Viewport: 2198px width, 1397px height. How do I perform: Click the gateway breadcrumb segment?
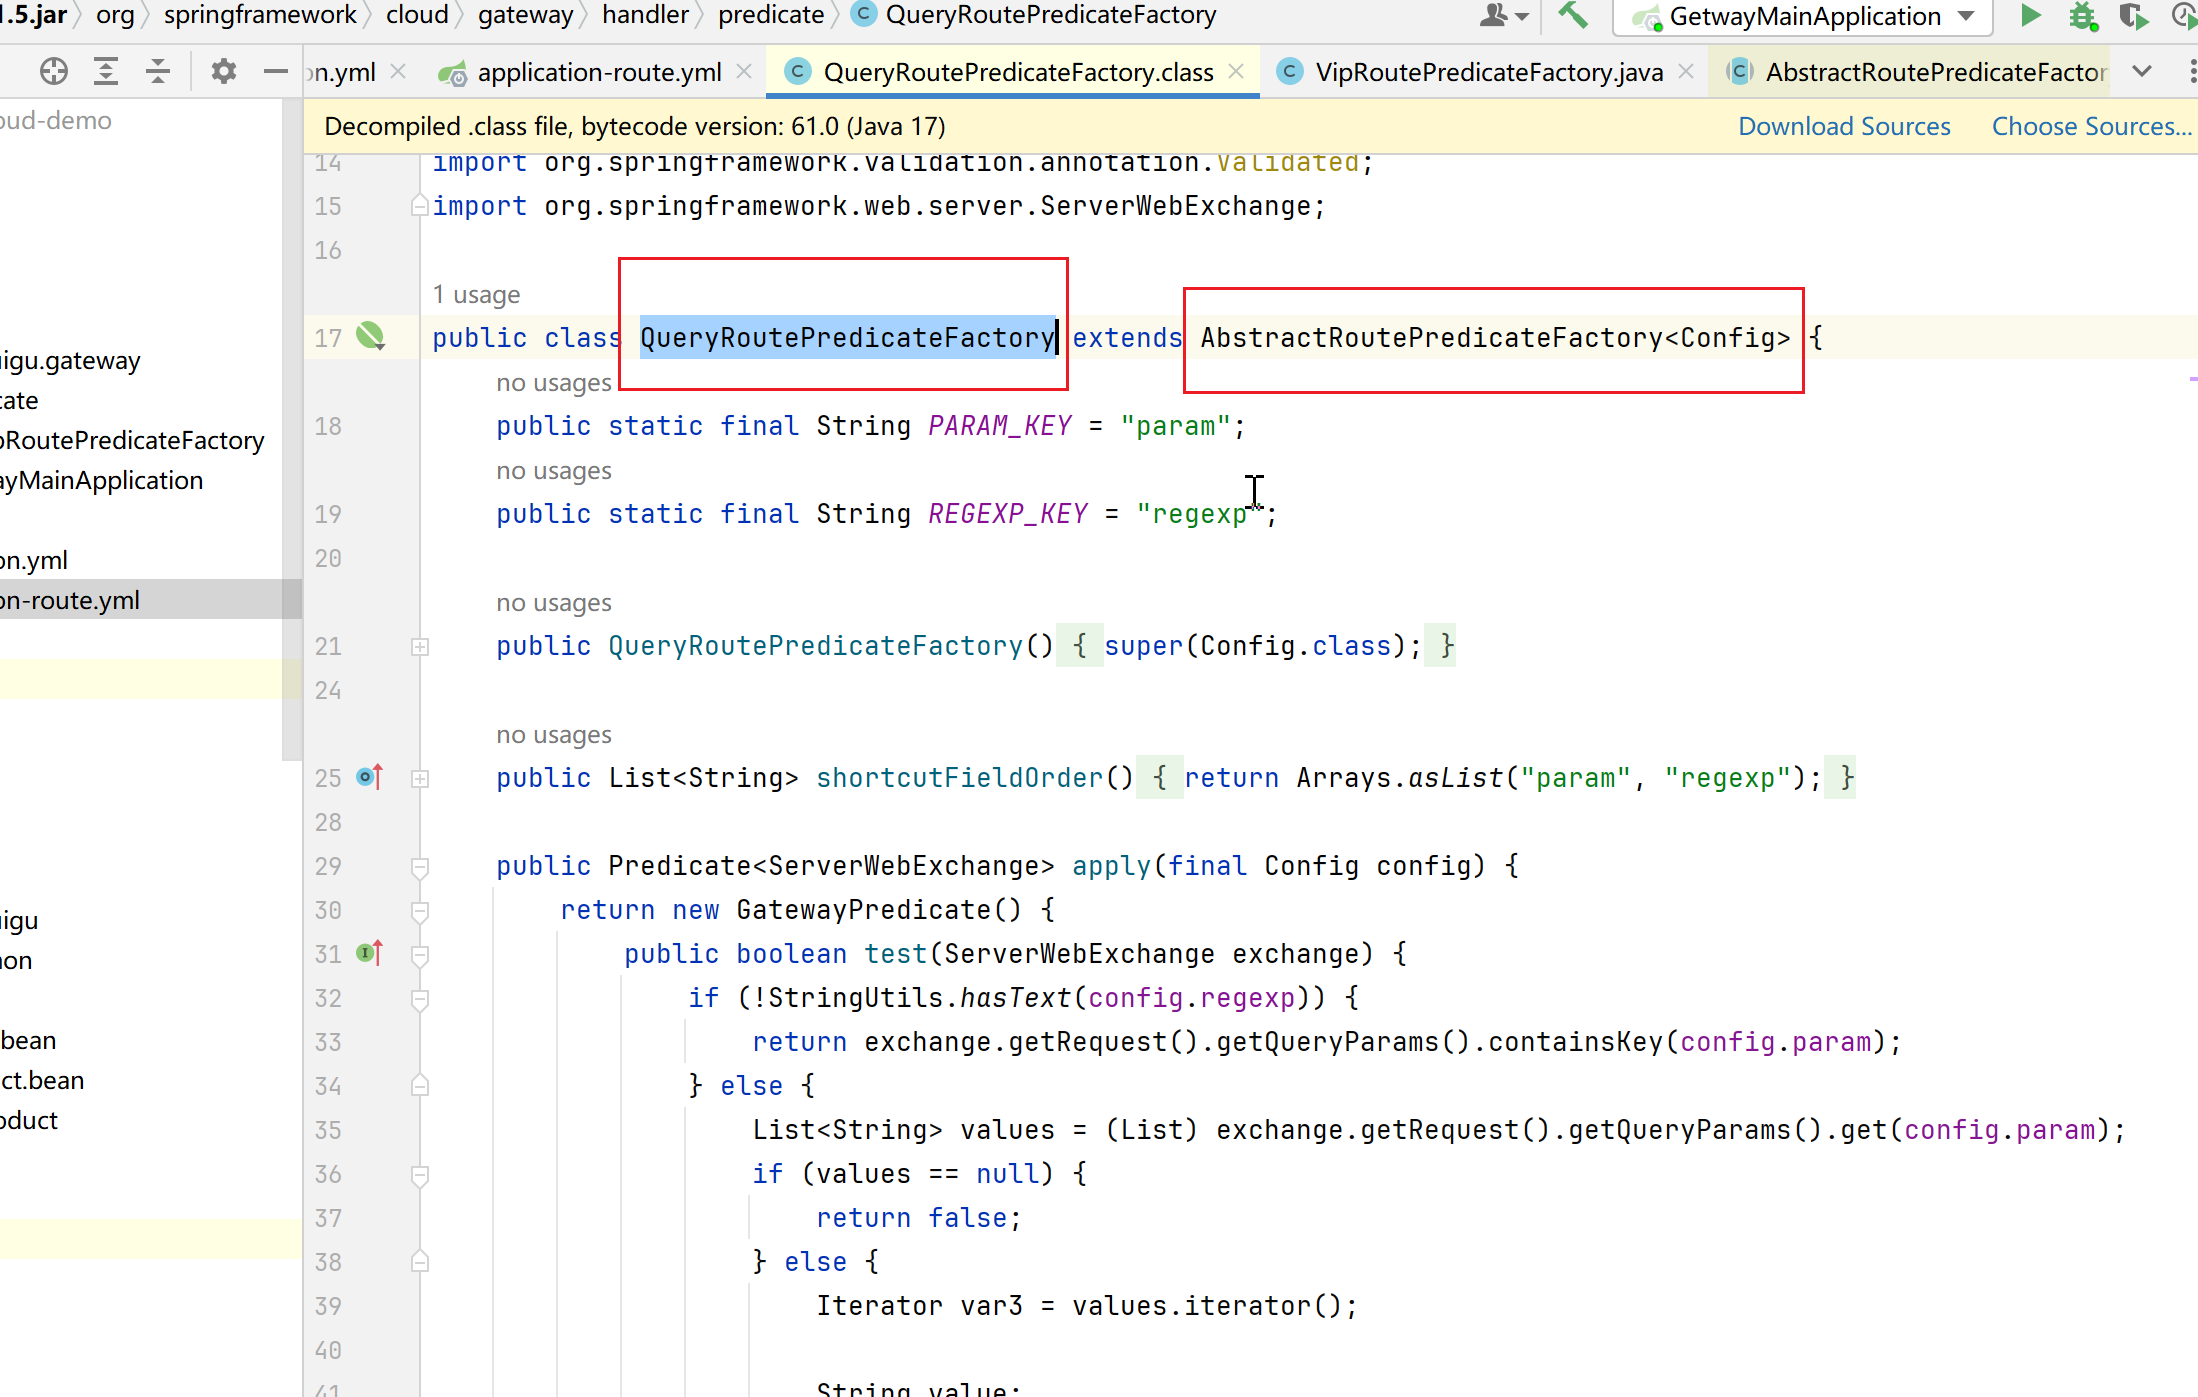point(525,15)
